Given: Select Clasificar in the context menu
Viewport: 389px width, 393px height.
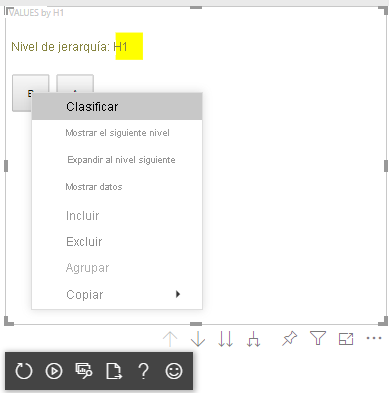Looking at the screenshot, I should [x=117, y=107].
